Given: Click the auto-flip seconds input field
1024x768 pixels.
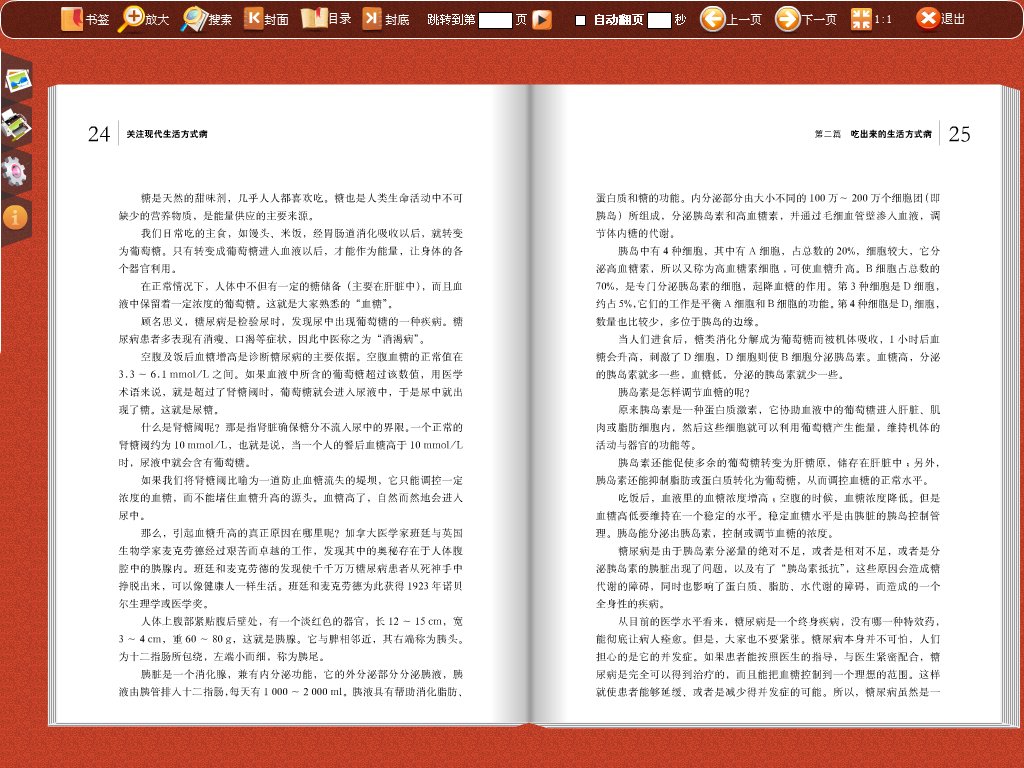Looking at the screenshot, I should coord(659,20).
